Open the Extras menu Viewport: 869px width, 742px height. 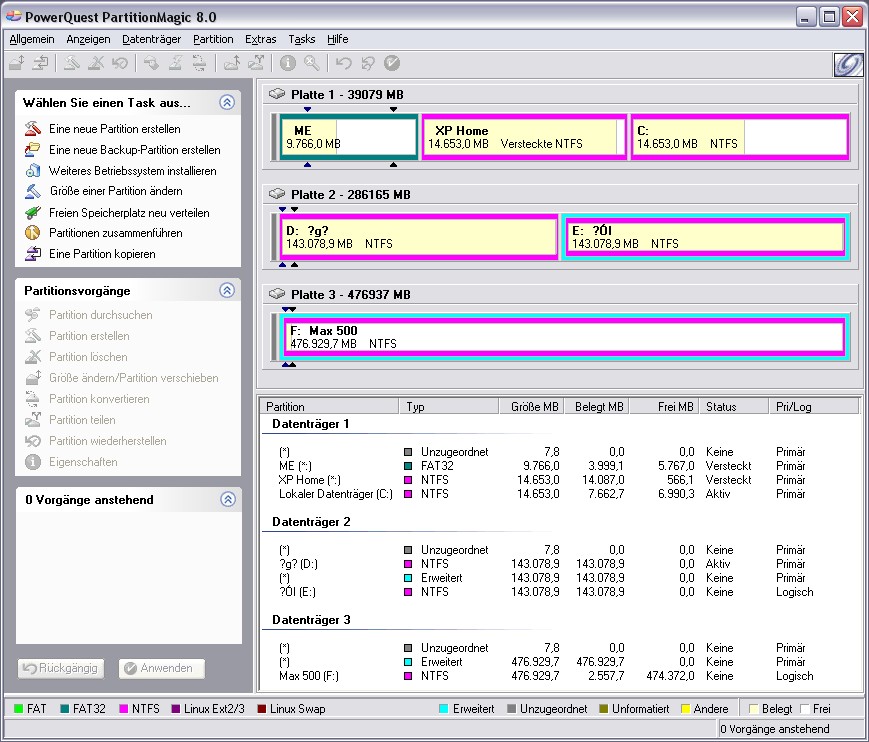[x=260, y=39]
